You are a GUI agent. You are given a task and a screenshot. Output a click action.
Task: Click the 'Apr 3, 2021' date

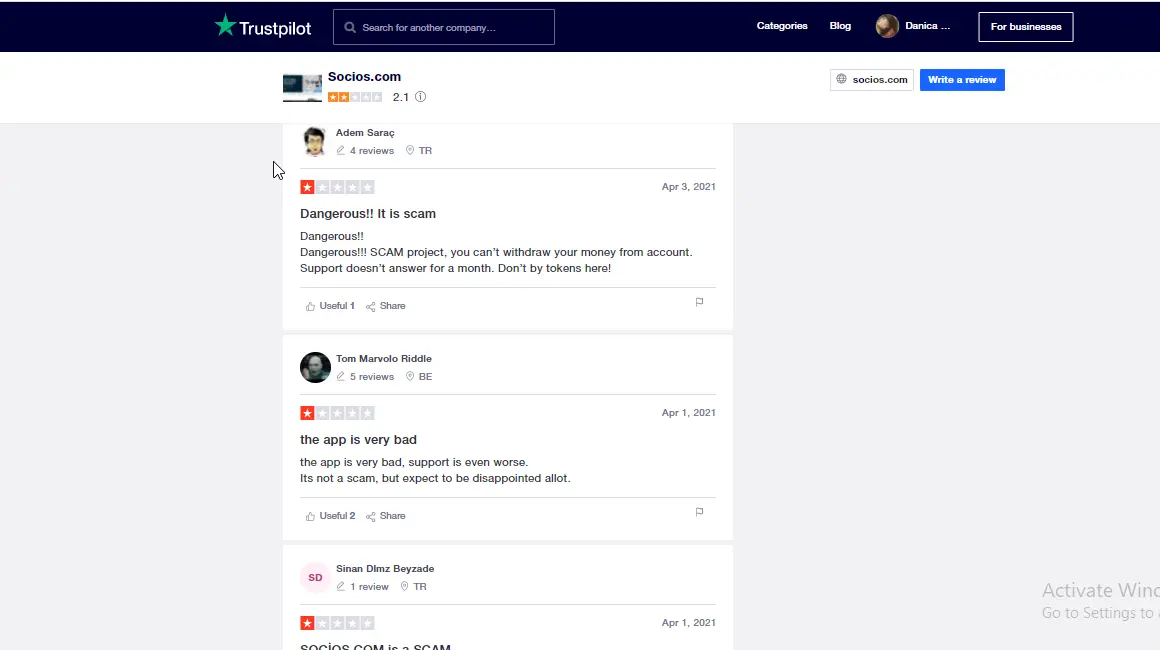pos(688,187)
